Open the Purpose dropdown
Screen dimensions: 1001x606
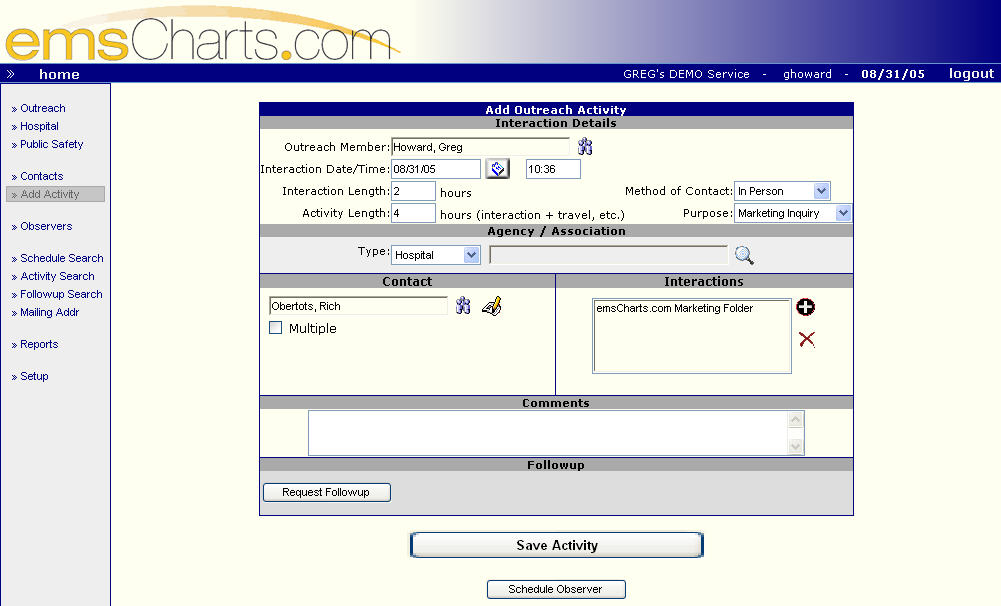click(x=793, y=213)
